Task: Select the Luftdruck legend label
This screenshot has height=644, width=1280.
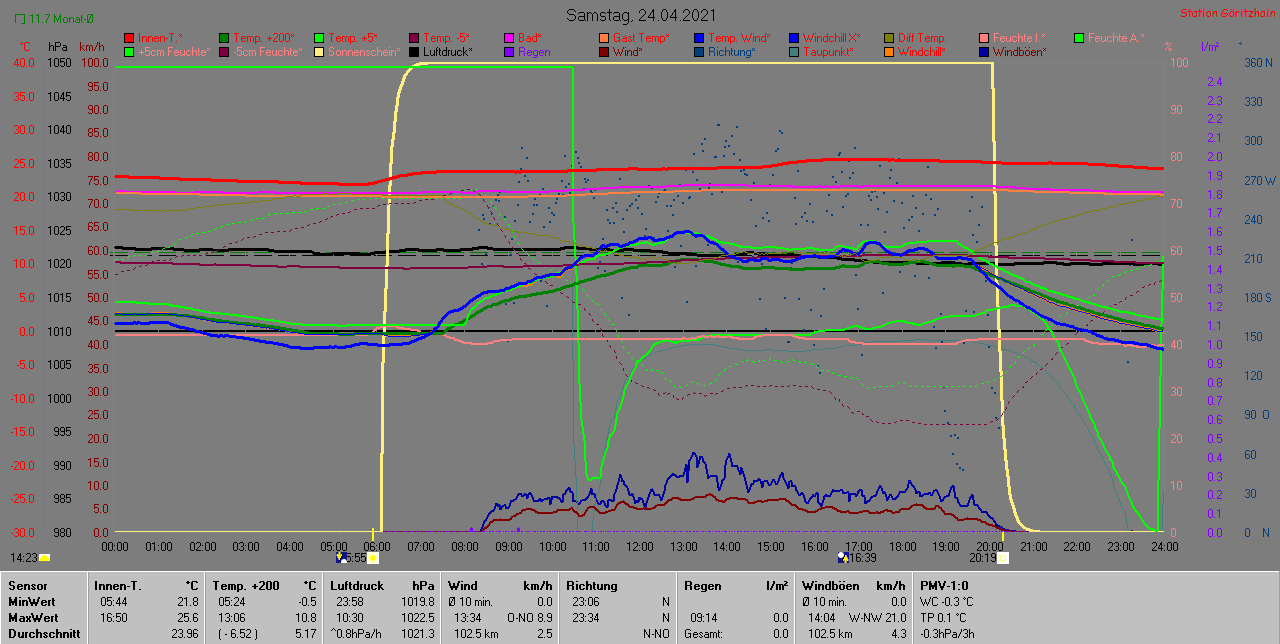Action: pyautogui.click(x=447, y=52)
